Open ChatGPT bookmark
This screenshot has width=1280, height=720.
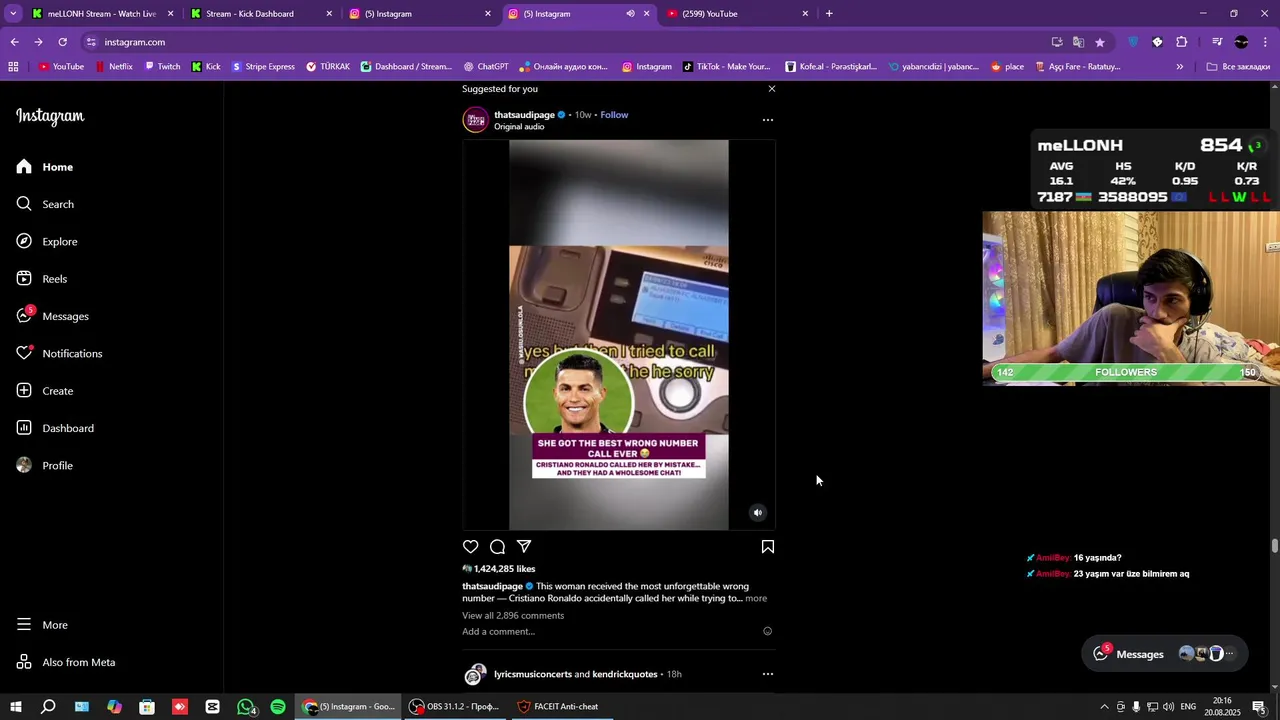pyautogui.click(x=486, y=67)
